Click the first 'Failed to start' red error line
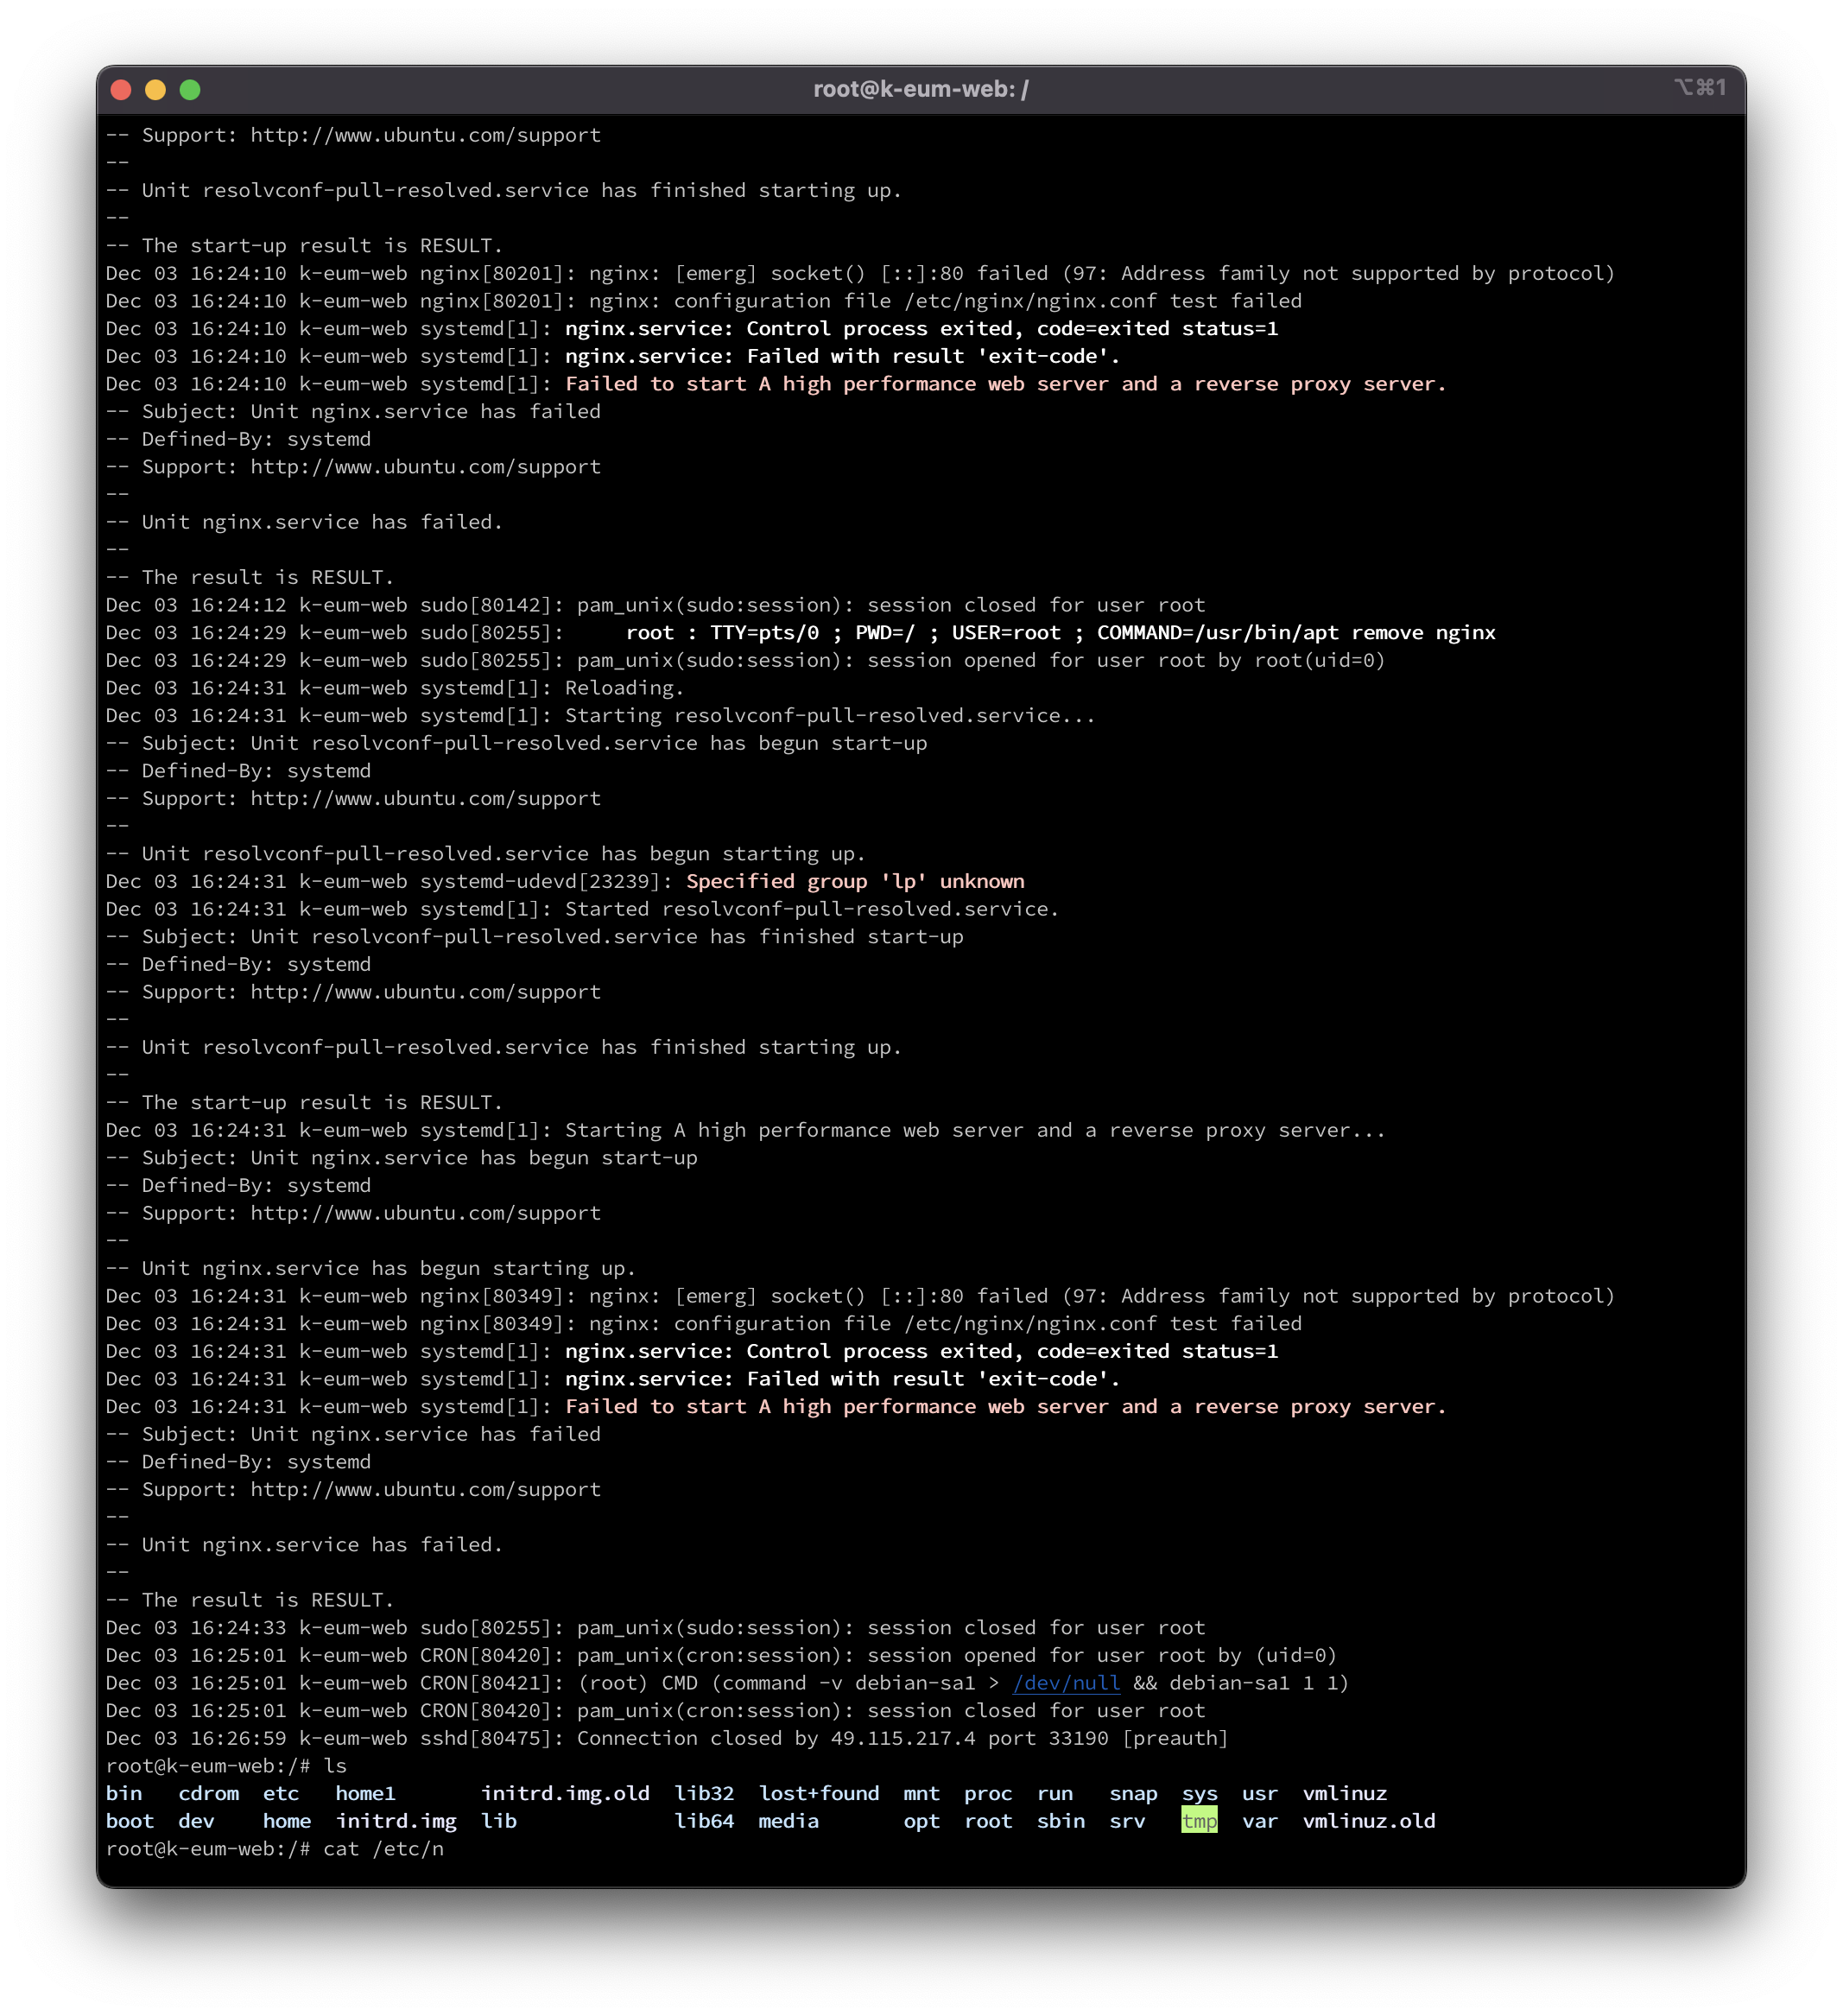Viewport: 1843px width, 2016px height. 1005,384
